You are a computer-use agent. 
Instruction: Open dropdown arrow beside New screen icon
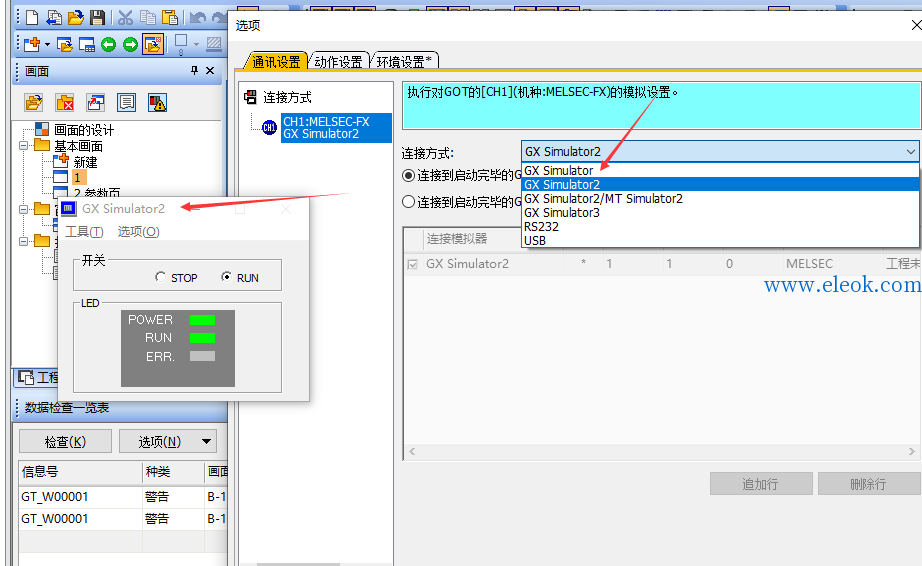[47, 44]
